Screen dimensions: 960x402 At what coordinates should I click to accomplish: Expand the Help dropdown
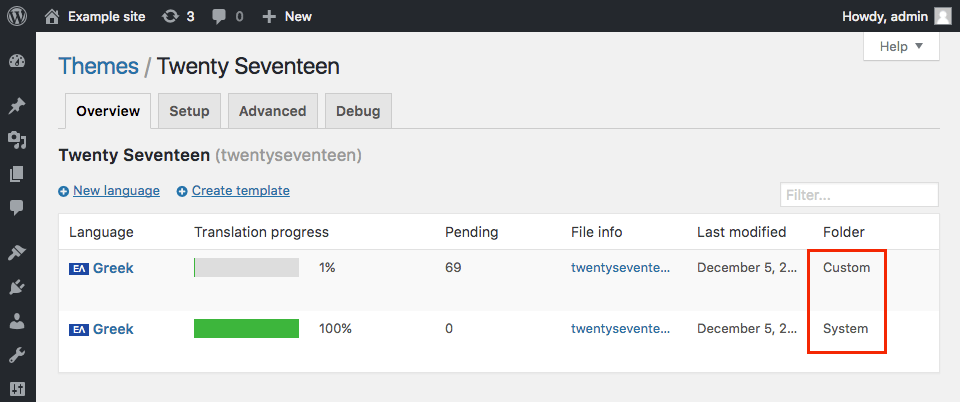pos(901,46)
